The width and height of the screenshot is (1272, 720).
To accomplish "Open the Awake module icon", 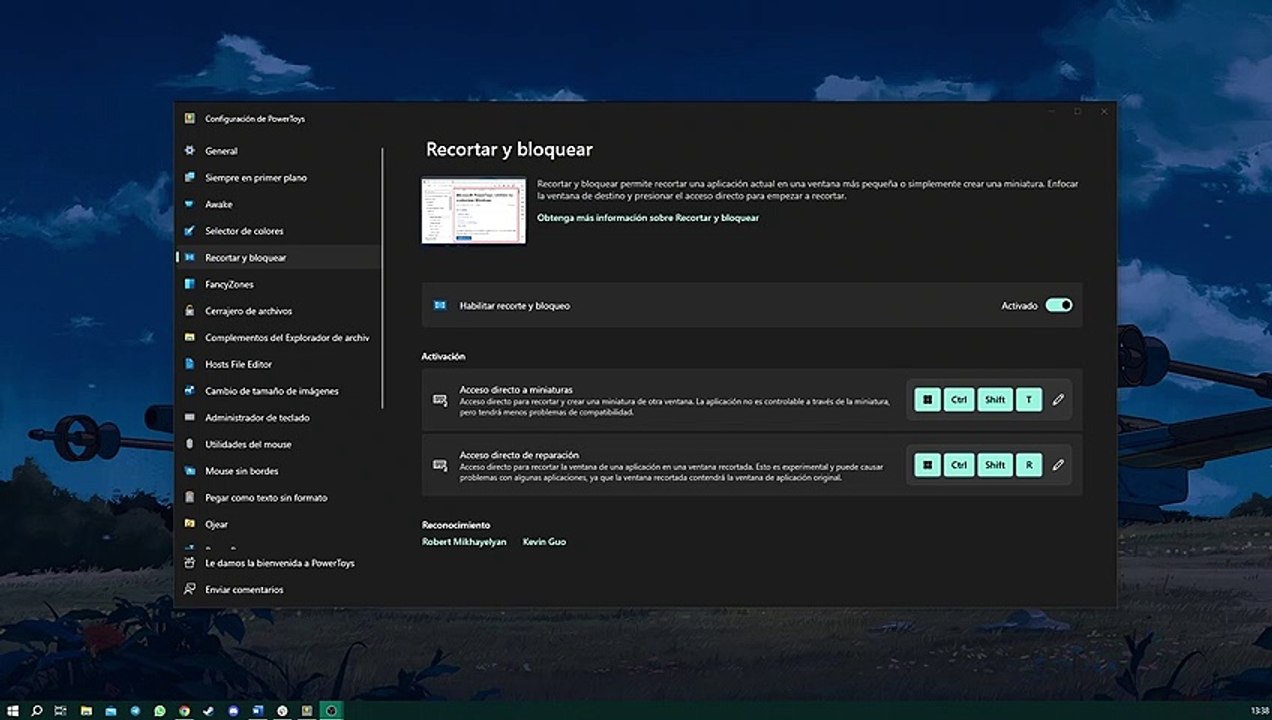I will pyautogui.click(x=189, y=204).
